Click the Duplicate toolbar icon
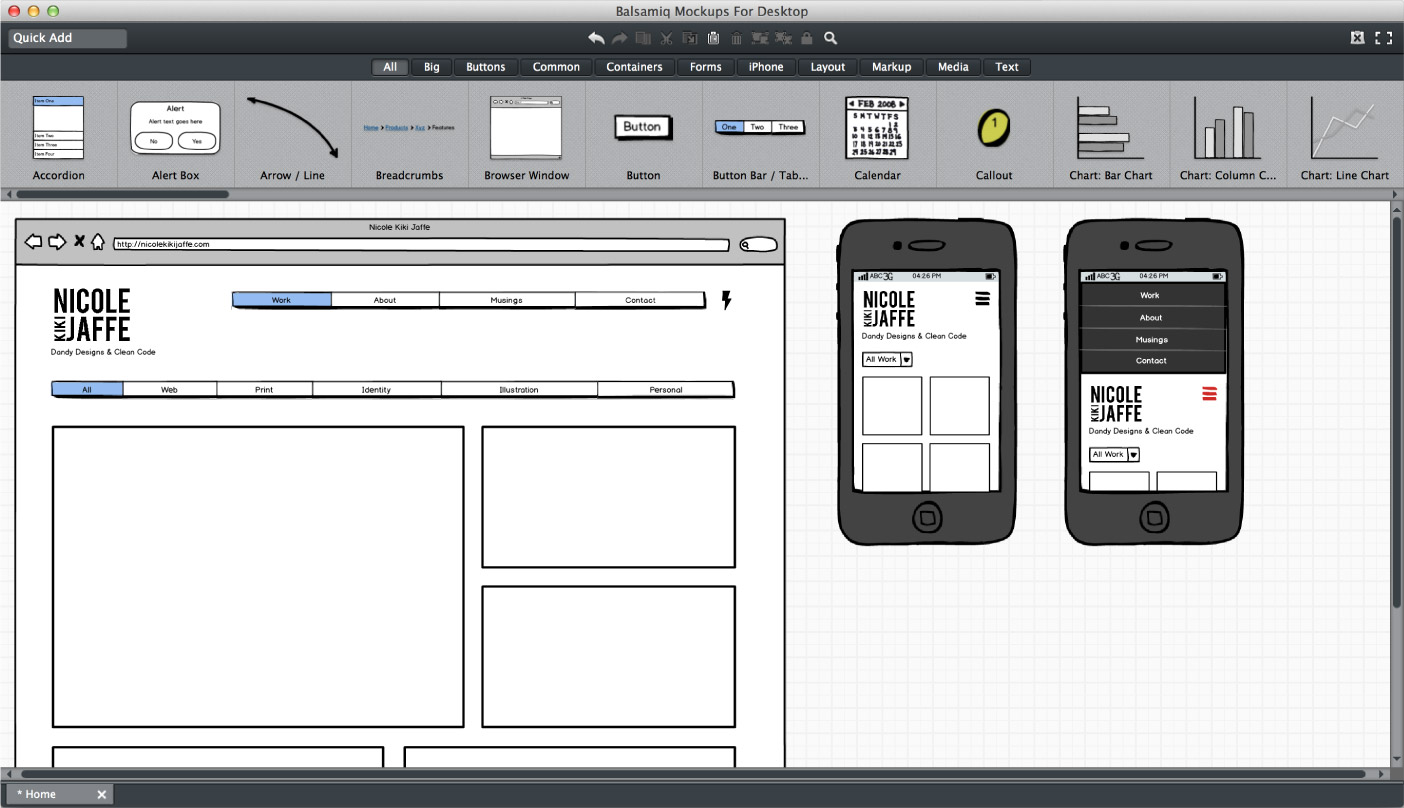 (643, 38)
